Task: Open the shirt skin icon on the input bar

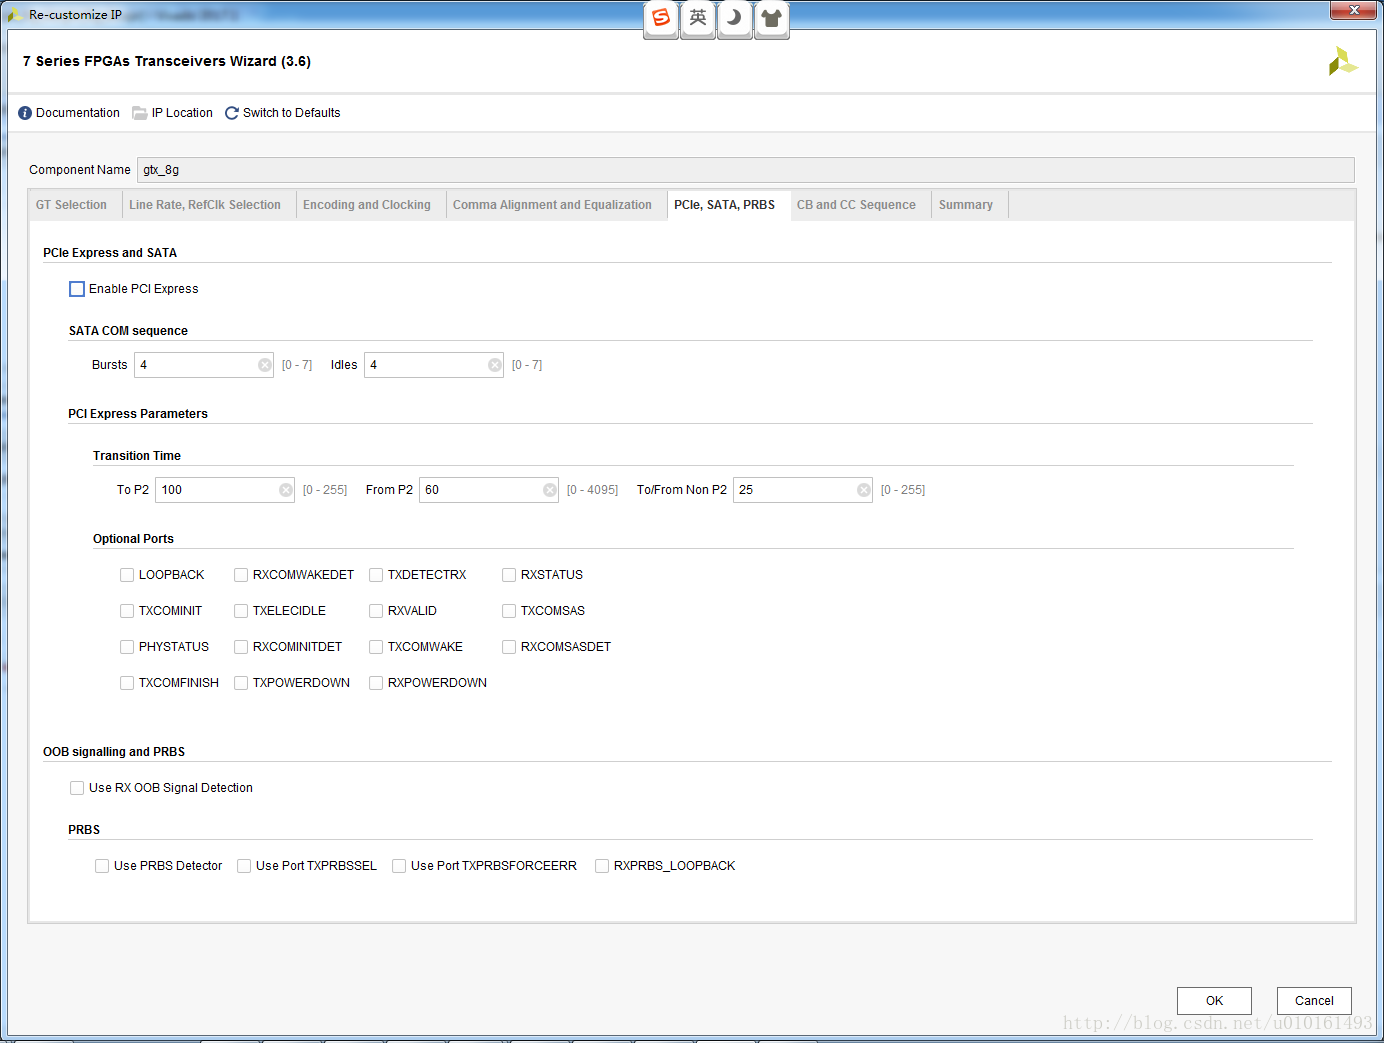Action: tap(771, 19)
